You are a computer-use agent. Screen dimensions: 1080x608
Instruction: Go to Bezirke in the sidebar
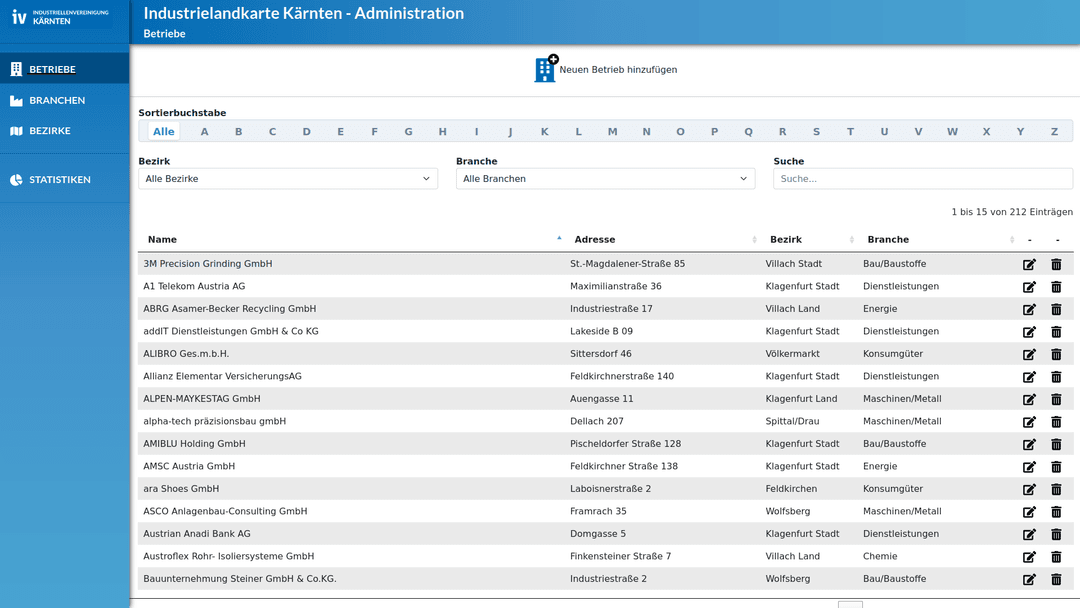[x=65, y=130]
